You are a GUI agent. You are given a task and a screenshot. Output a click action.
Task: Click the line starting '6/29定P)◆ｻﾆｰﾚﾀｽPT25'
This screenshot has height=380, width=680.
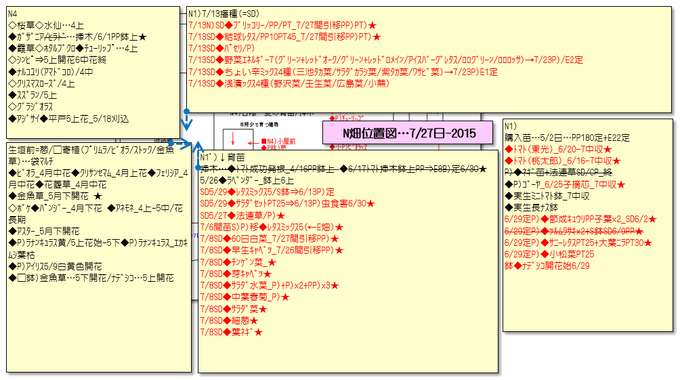[x=578, y=243]
